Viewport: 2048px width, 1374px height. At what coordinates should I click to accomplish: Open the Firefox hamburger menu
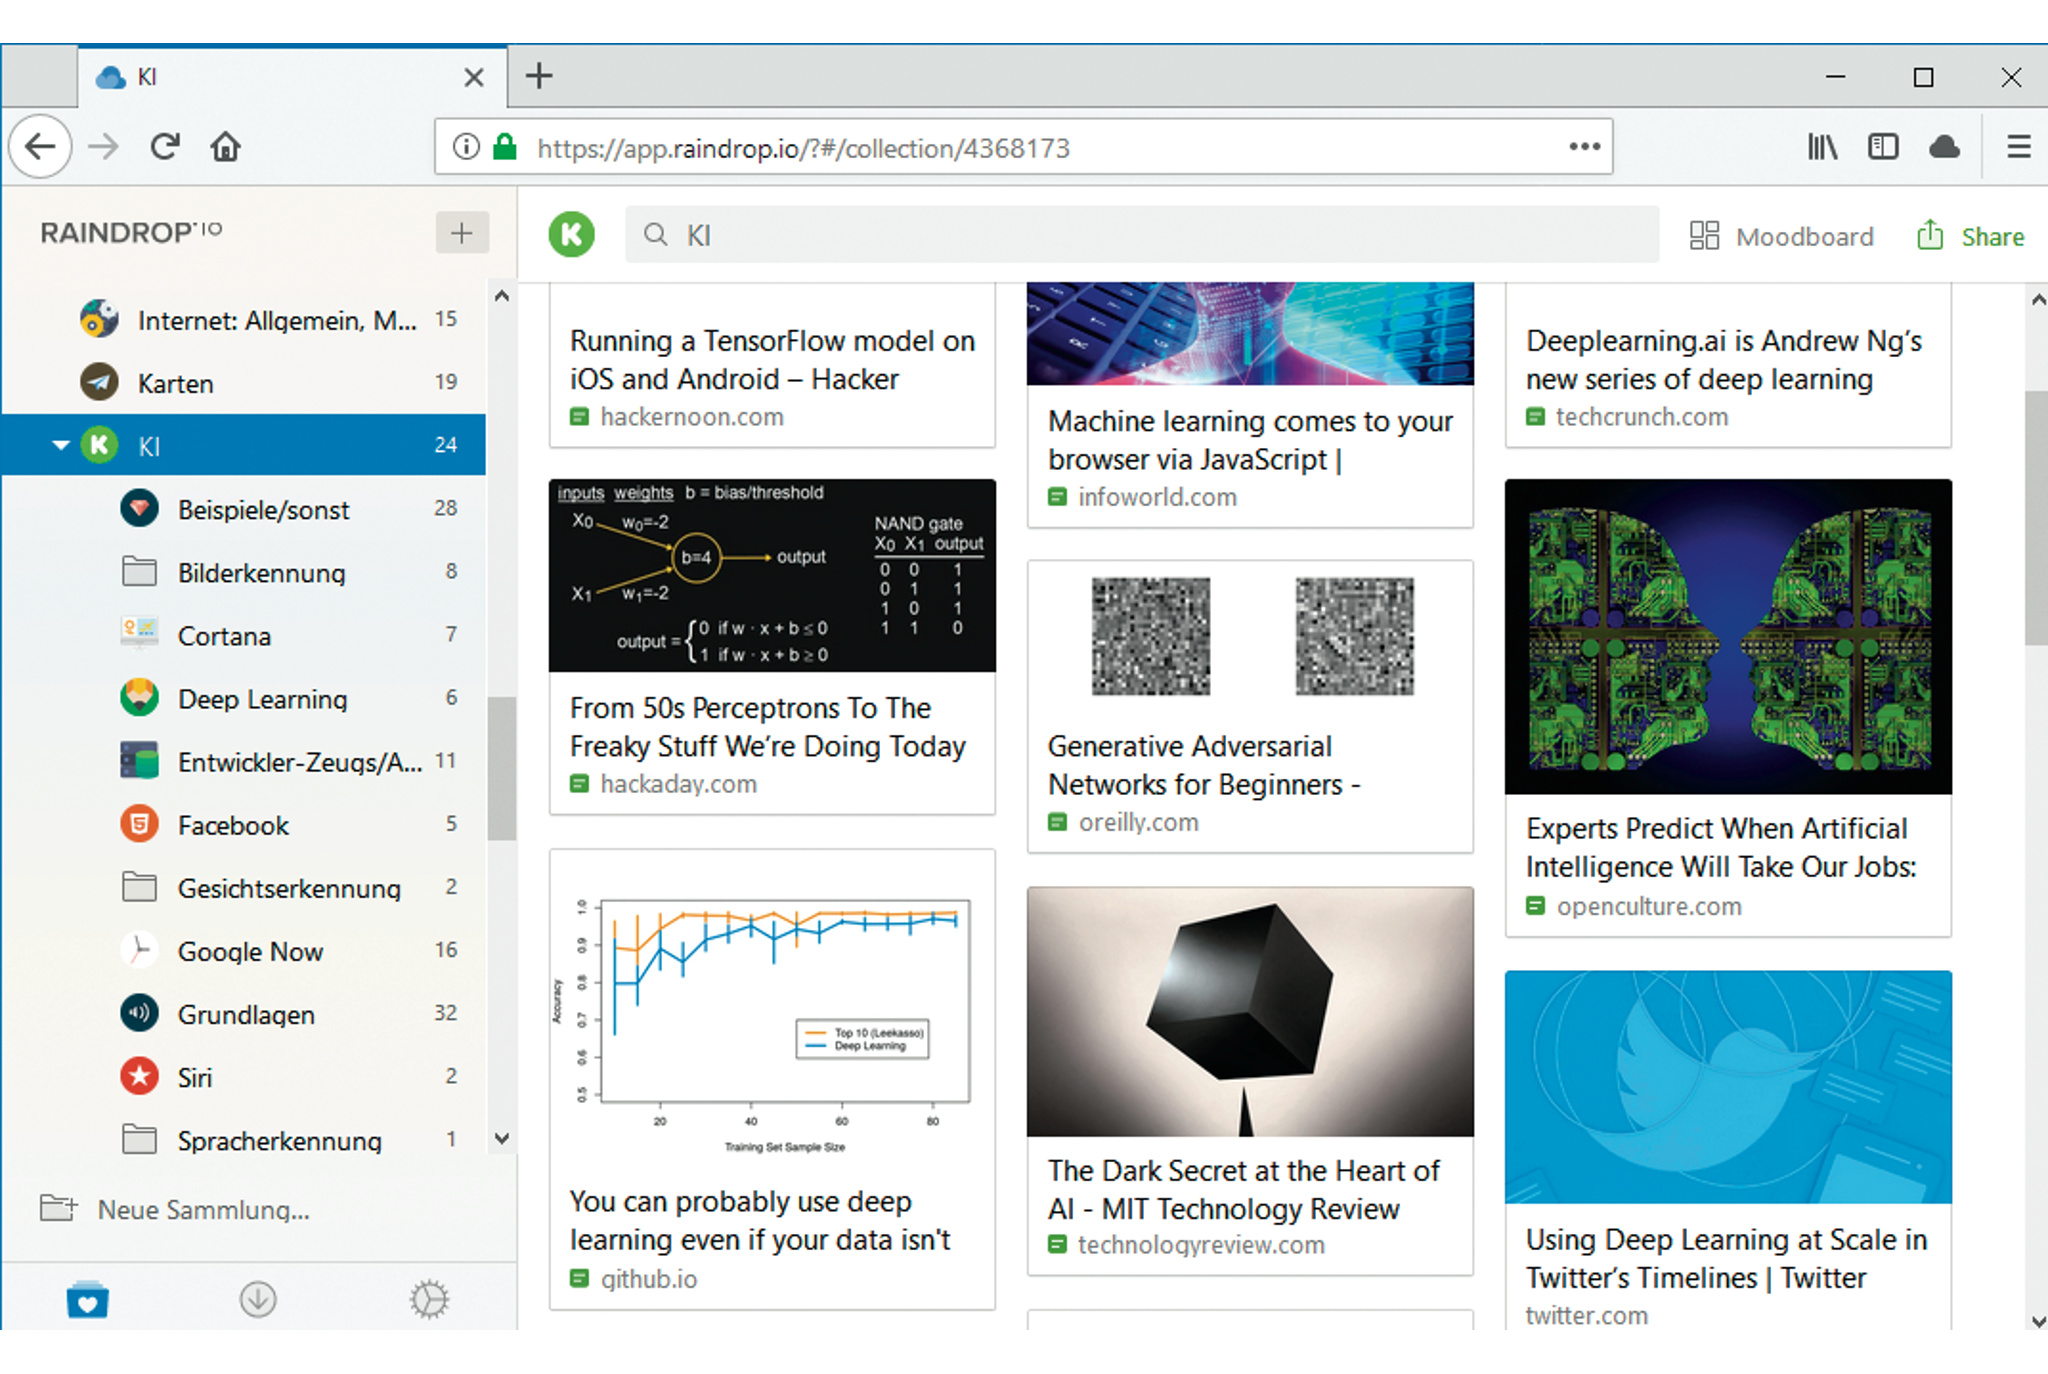tap(2018, 148)
